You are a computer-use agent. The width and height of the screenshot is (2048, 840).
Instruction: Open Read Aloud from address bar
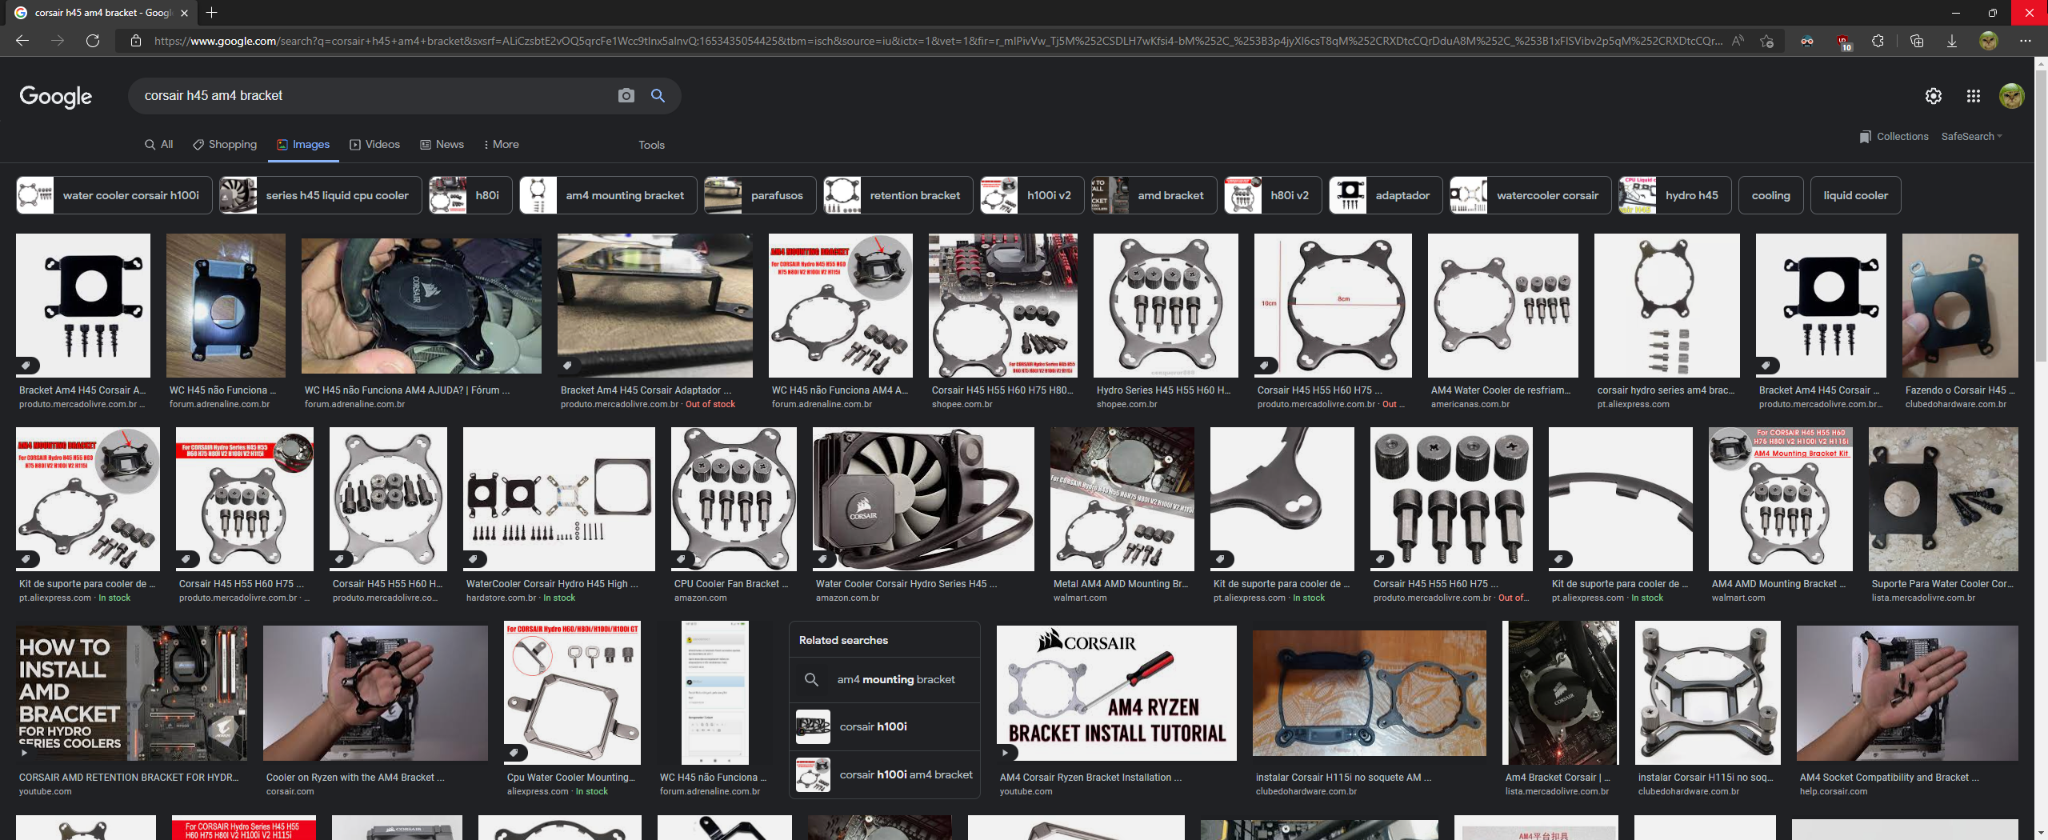(1738, 41)
